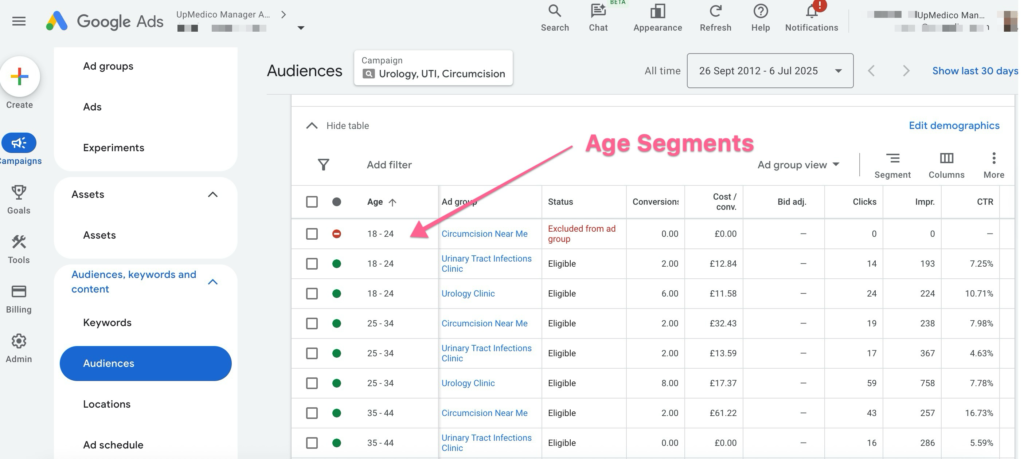Tick checkbox for 25 - 34 Circumcision Near Me row

312,323
